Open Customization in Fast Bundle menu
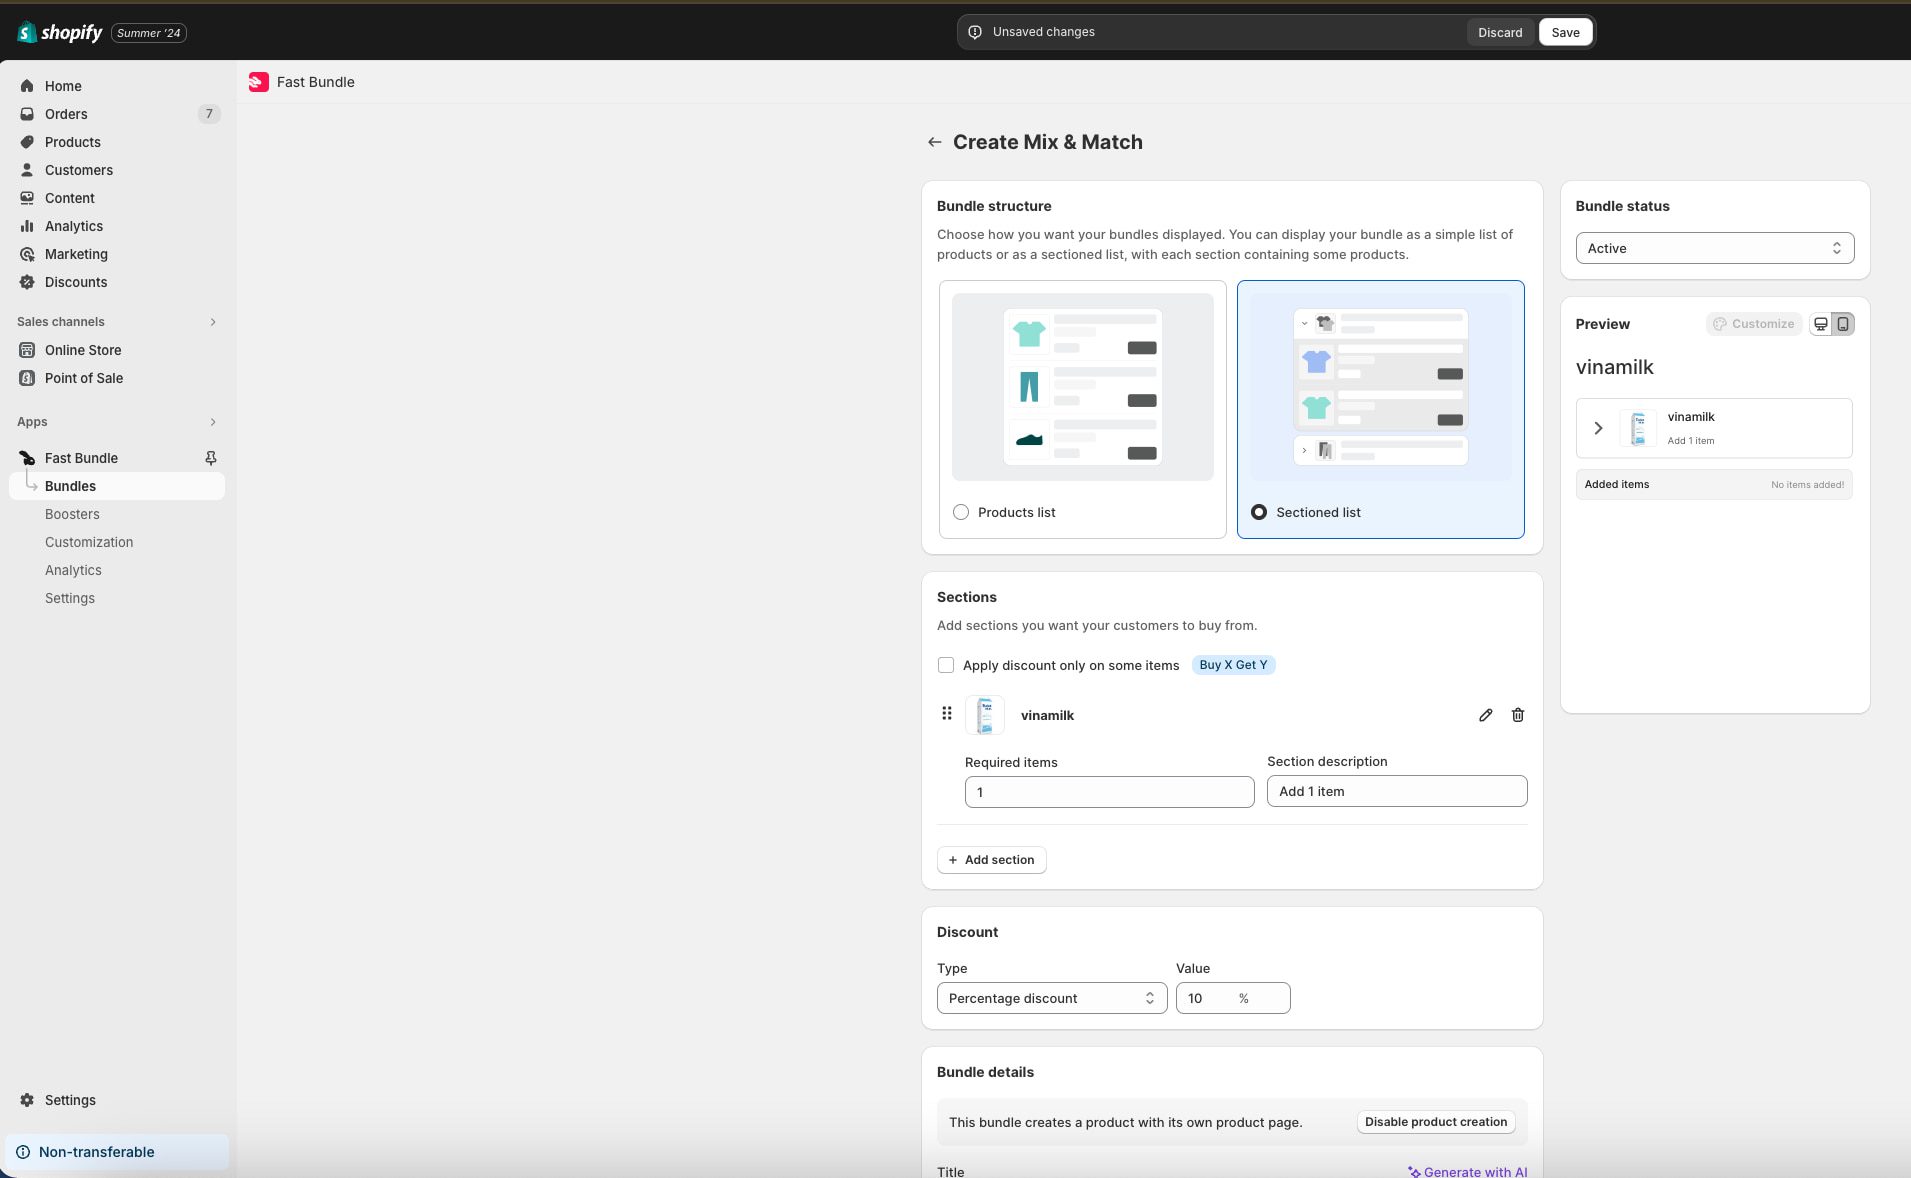 (x=89, y=542)
